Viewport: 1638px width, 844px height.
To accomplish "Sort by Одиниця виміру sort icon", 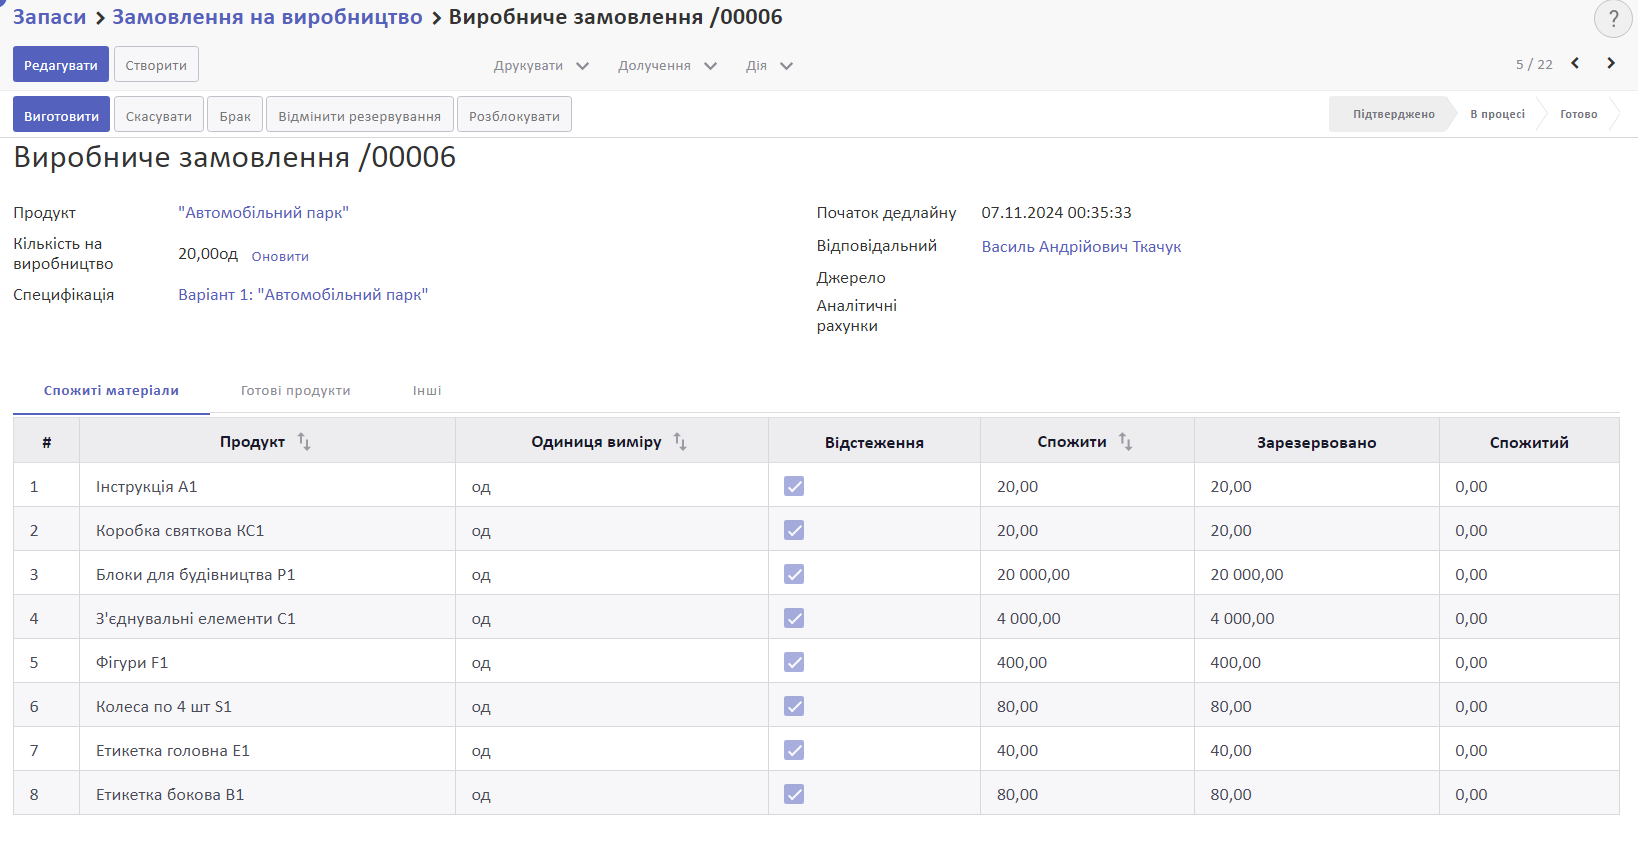I will coord(680,442).
